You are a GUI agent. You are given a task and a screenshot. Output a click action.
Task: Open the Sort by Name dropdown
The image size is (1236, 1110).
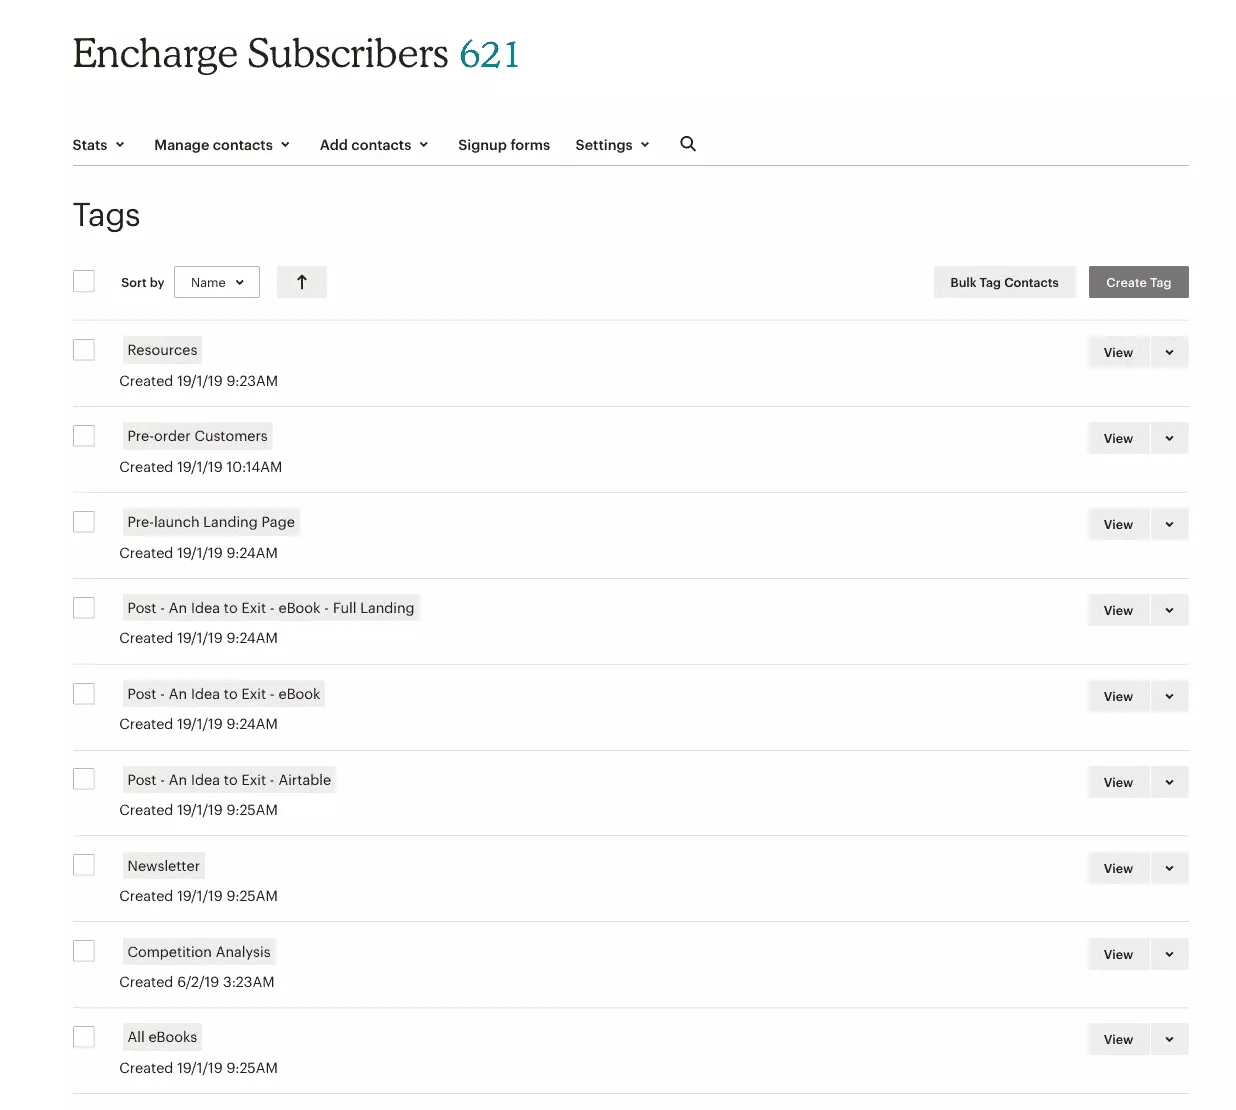click(x=217, y=282)
